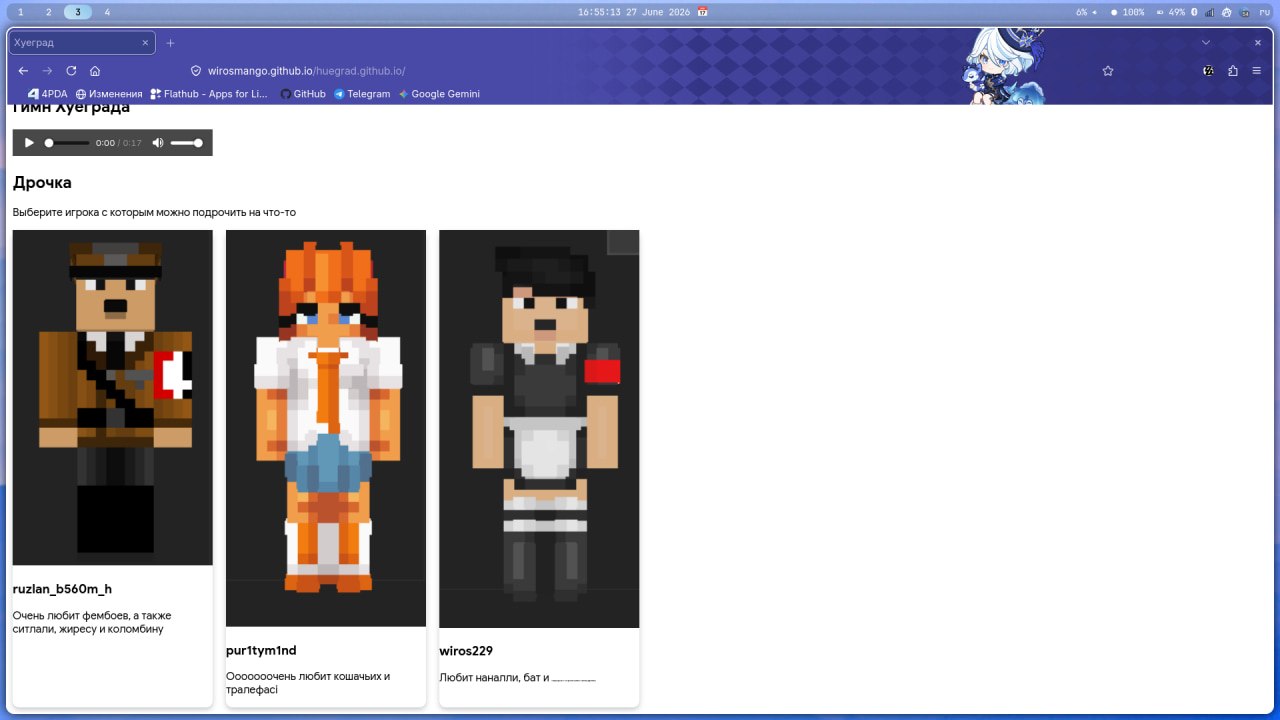The width and height of the screenshot is (1280, 720).
Task: Open the Bluetooth tray icon
Action: tap(1194, 12)
